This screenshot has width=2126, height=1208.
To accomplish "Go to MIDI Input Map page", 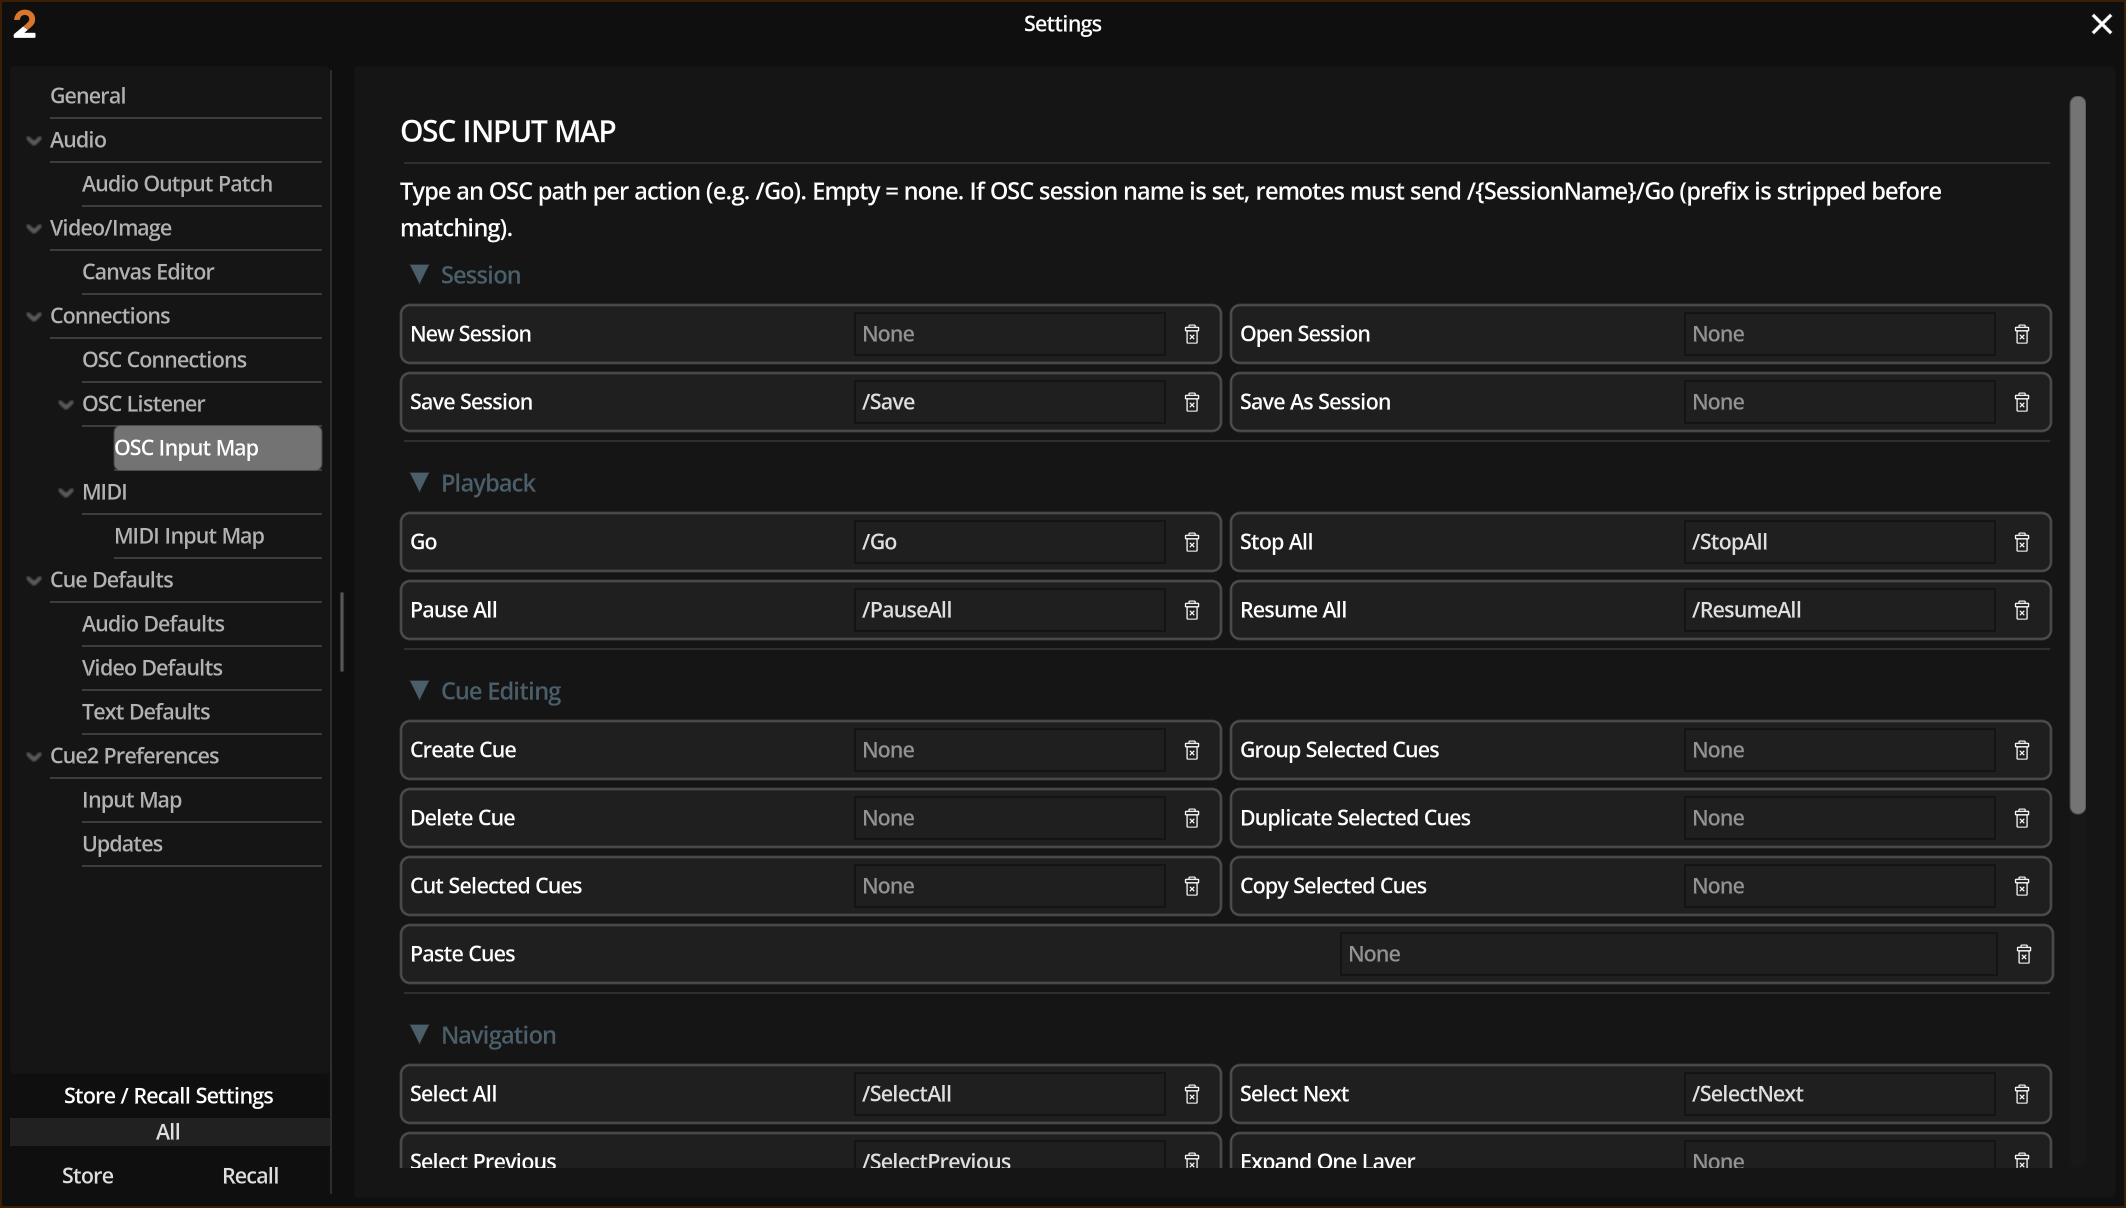I will (x=189, y=536).
